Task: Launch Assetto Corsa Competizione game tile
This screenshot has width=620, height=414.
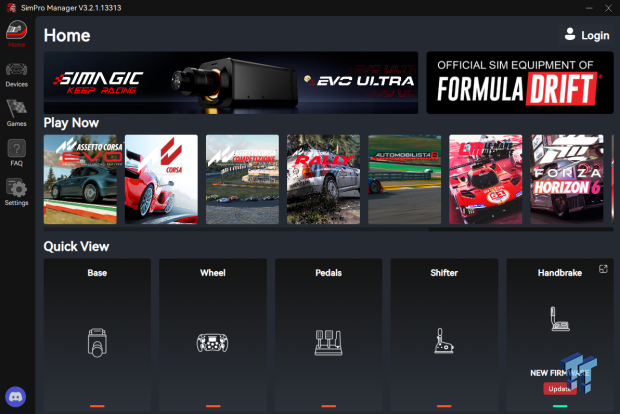Action: tap(242, 180)
